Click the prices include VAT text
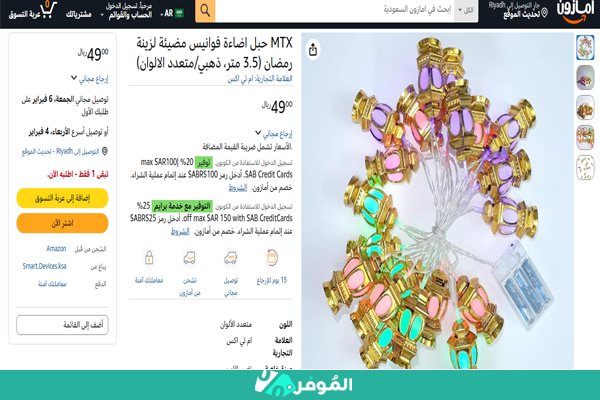 pyautogui.click(x=247, y=147)
